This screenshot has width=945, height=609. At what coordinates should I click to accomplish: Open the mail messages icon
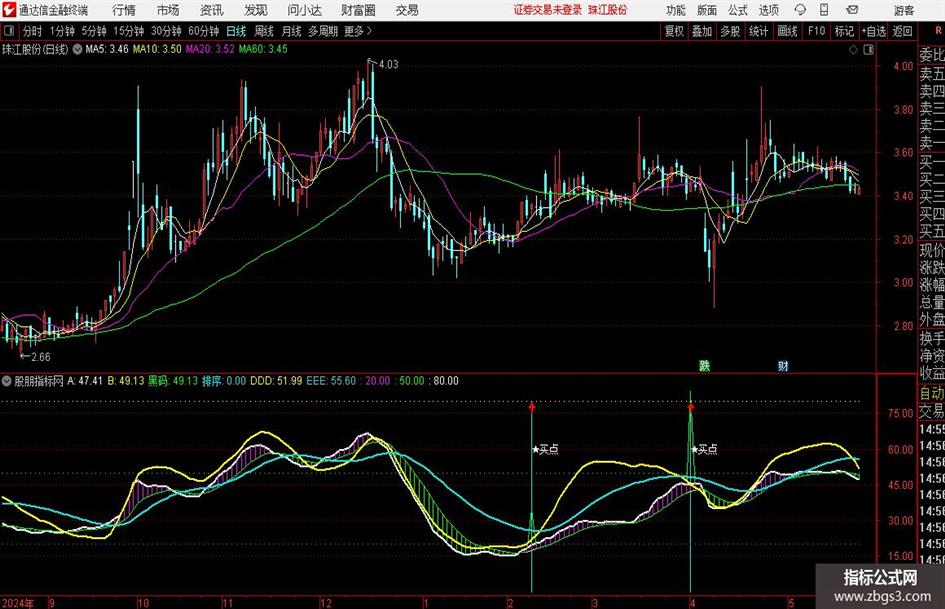[852, 10]
